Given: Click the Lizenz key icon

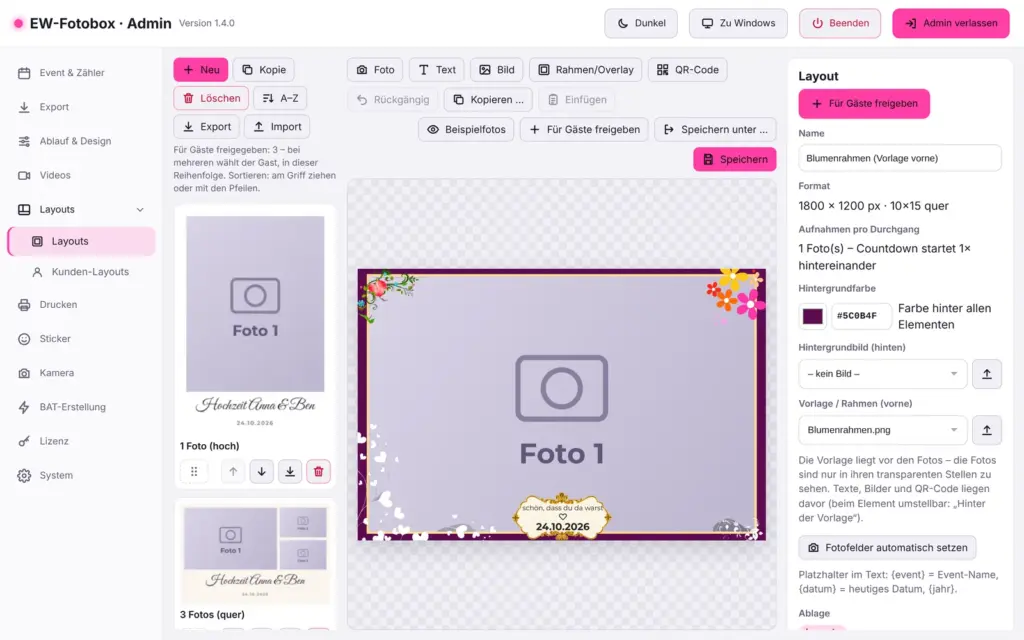Looking at the screenshot, I should (24, 441).
